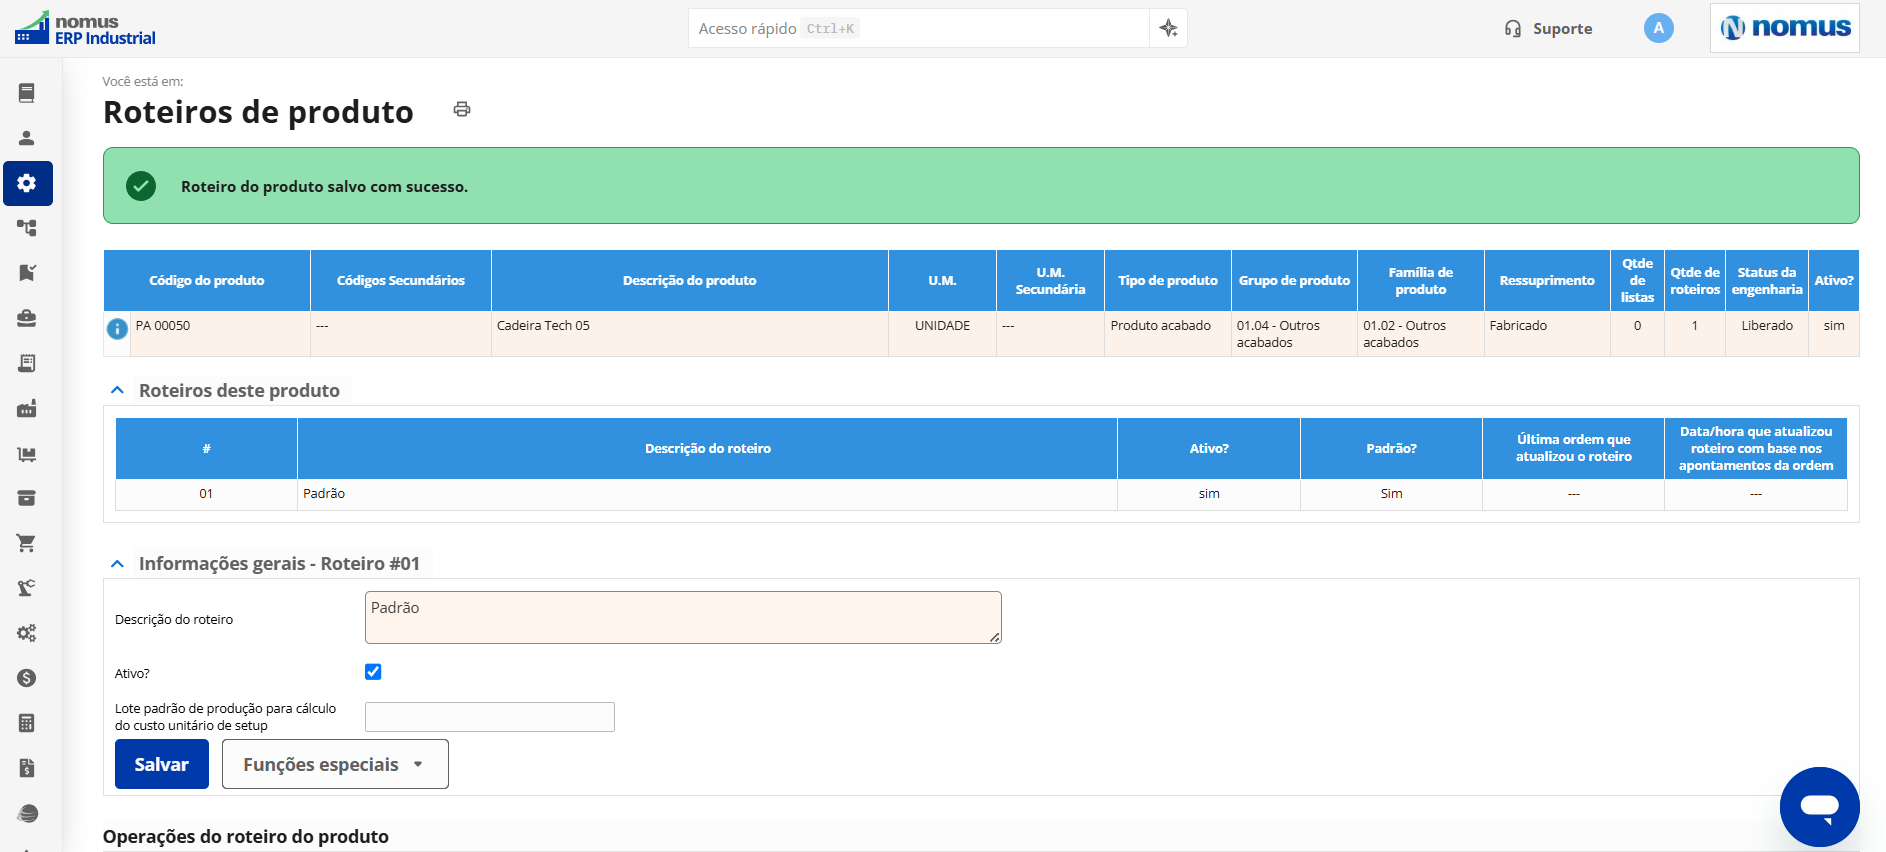Click the printer icon beside the page title
This screenshot has height=852, width=1886.
click(462, 109)
